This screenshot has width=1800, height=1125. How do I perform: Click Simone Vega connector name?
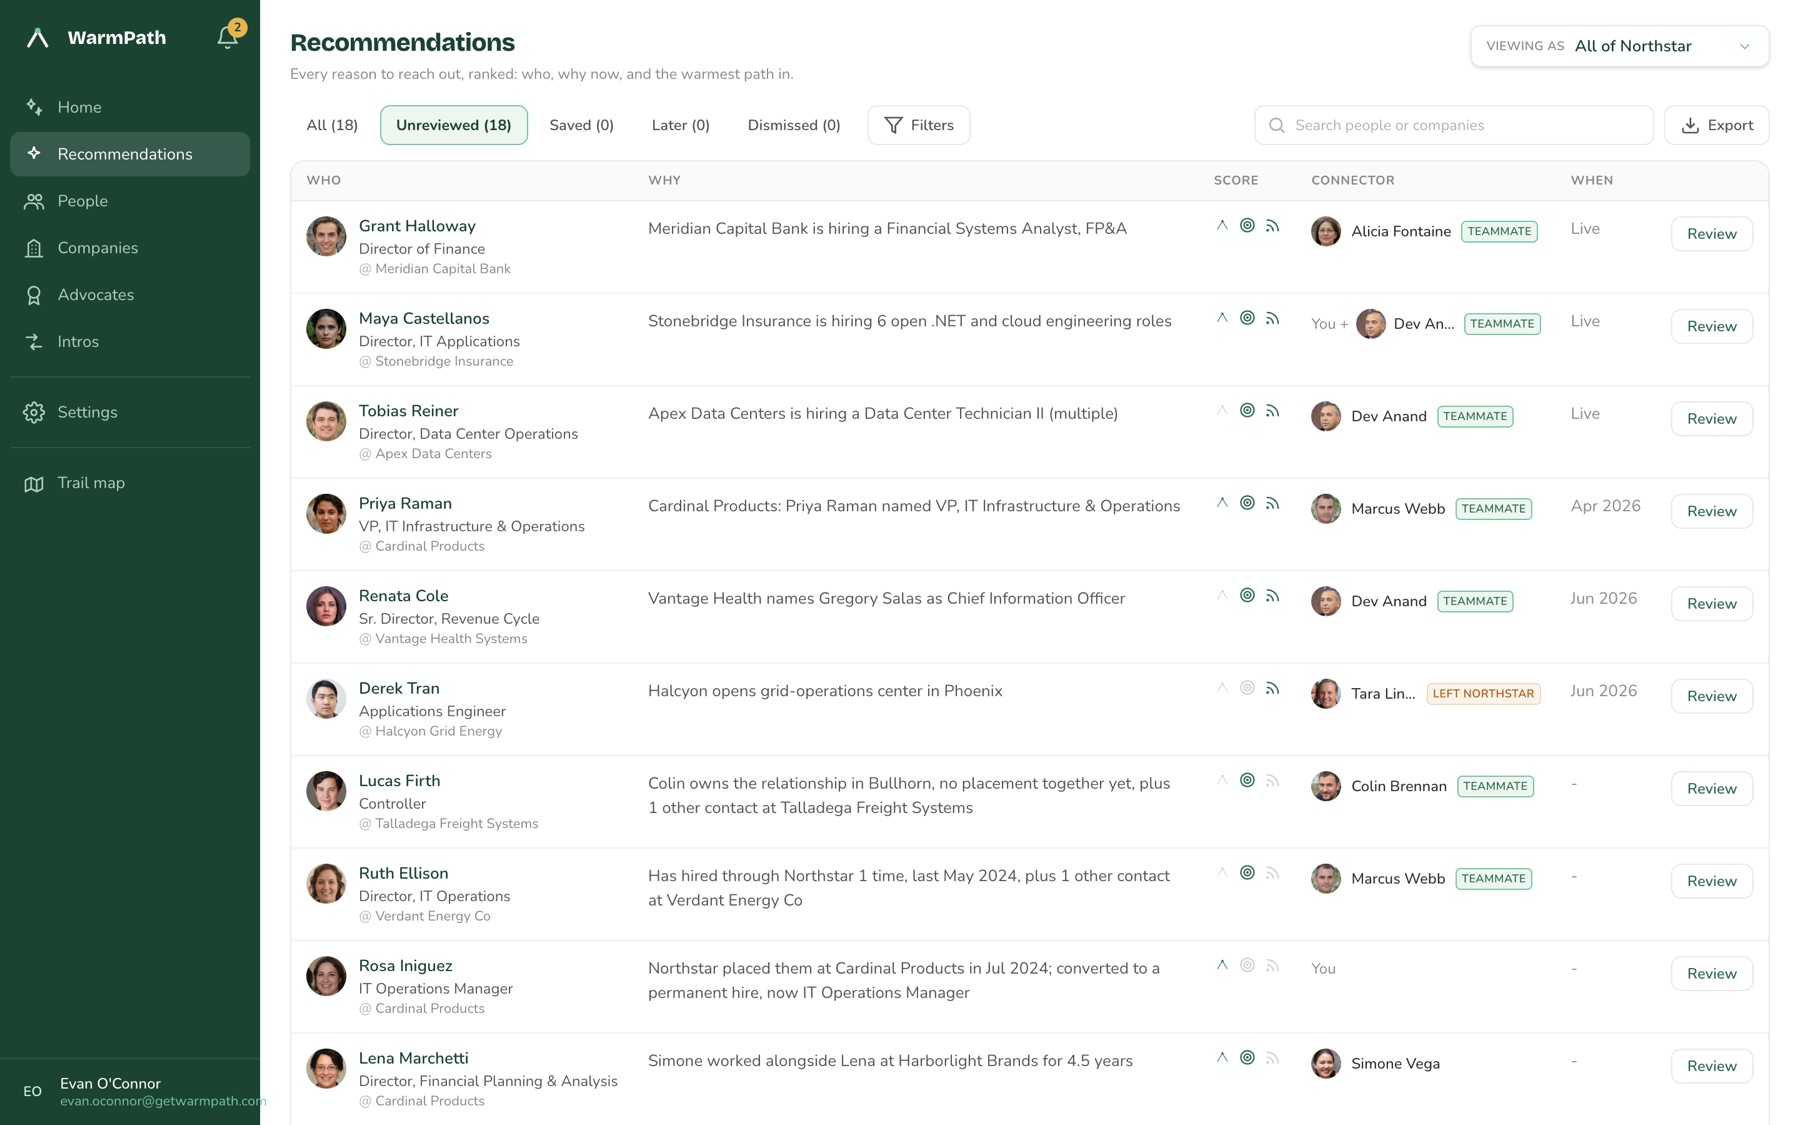point(1395,1064)
